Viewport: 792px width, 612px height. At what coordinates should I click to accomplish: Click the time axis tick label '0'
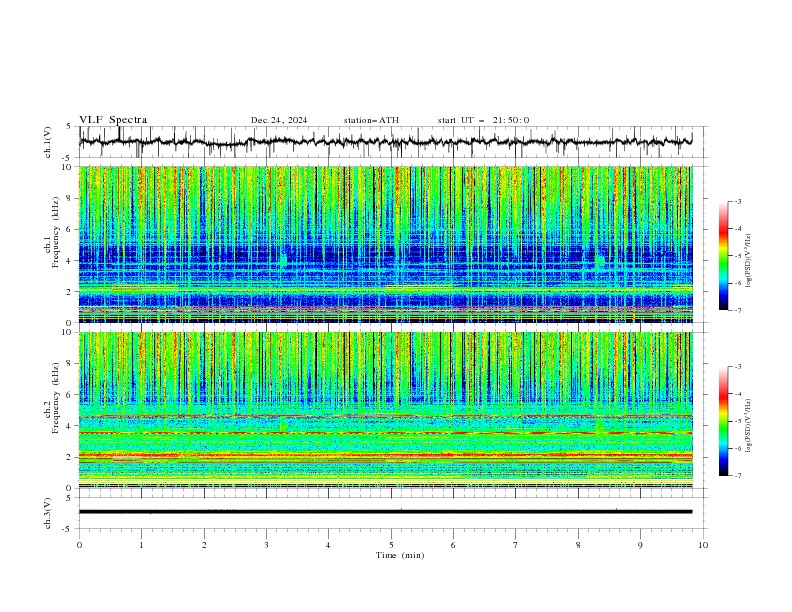(79, 545)
